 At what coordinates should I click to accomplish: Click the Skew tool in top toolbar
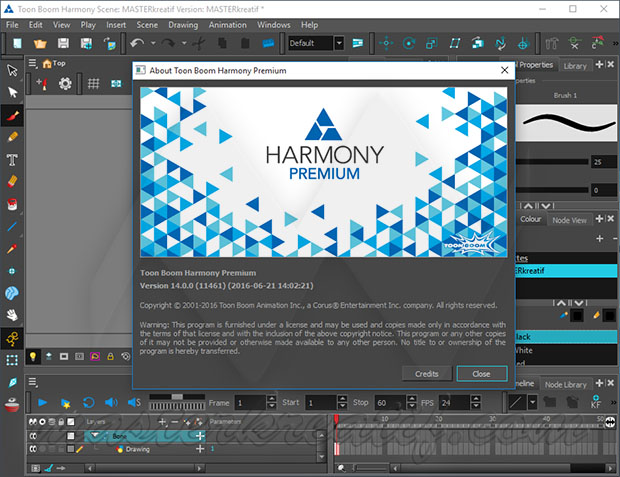click(455, 43)
